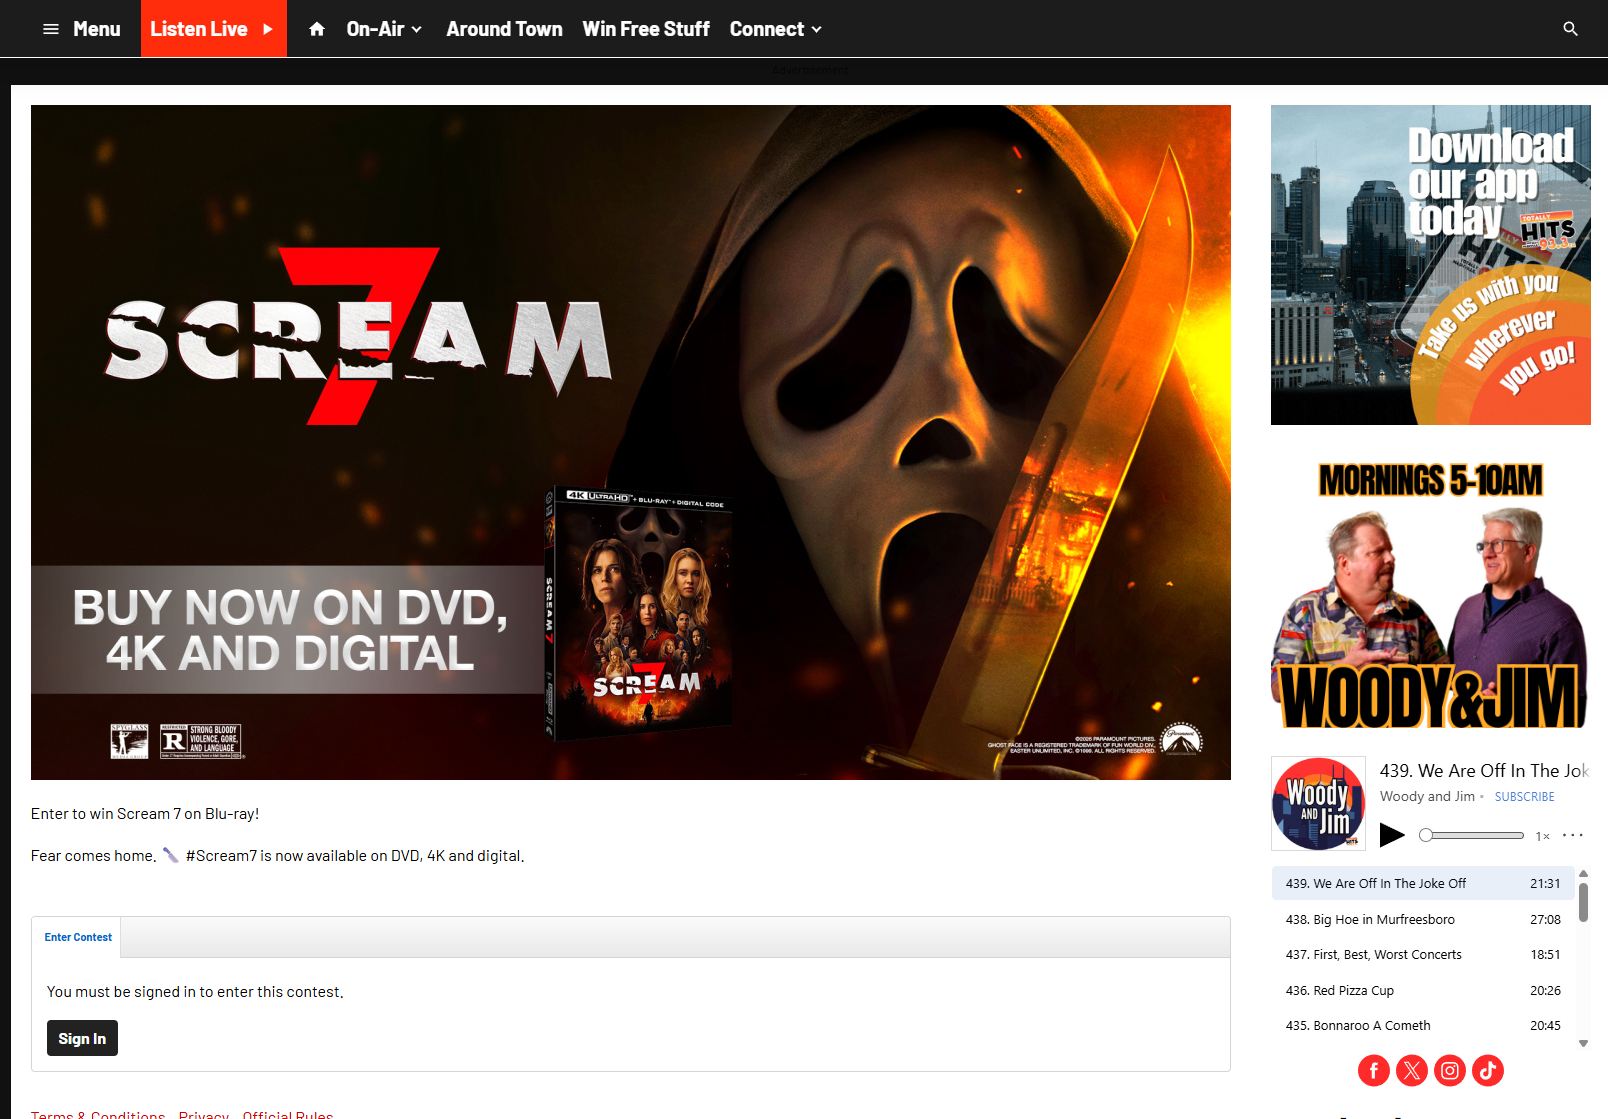Screen dimensions: 1608x1119
Task: Click the Scream 7 contest banner image
Action: coord(631,442)
